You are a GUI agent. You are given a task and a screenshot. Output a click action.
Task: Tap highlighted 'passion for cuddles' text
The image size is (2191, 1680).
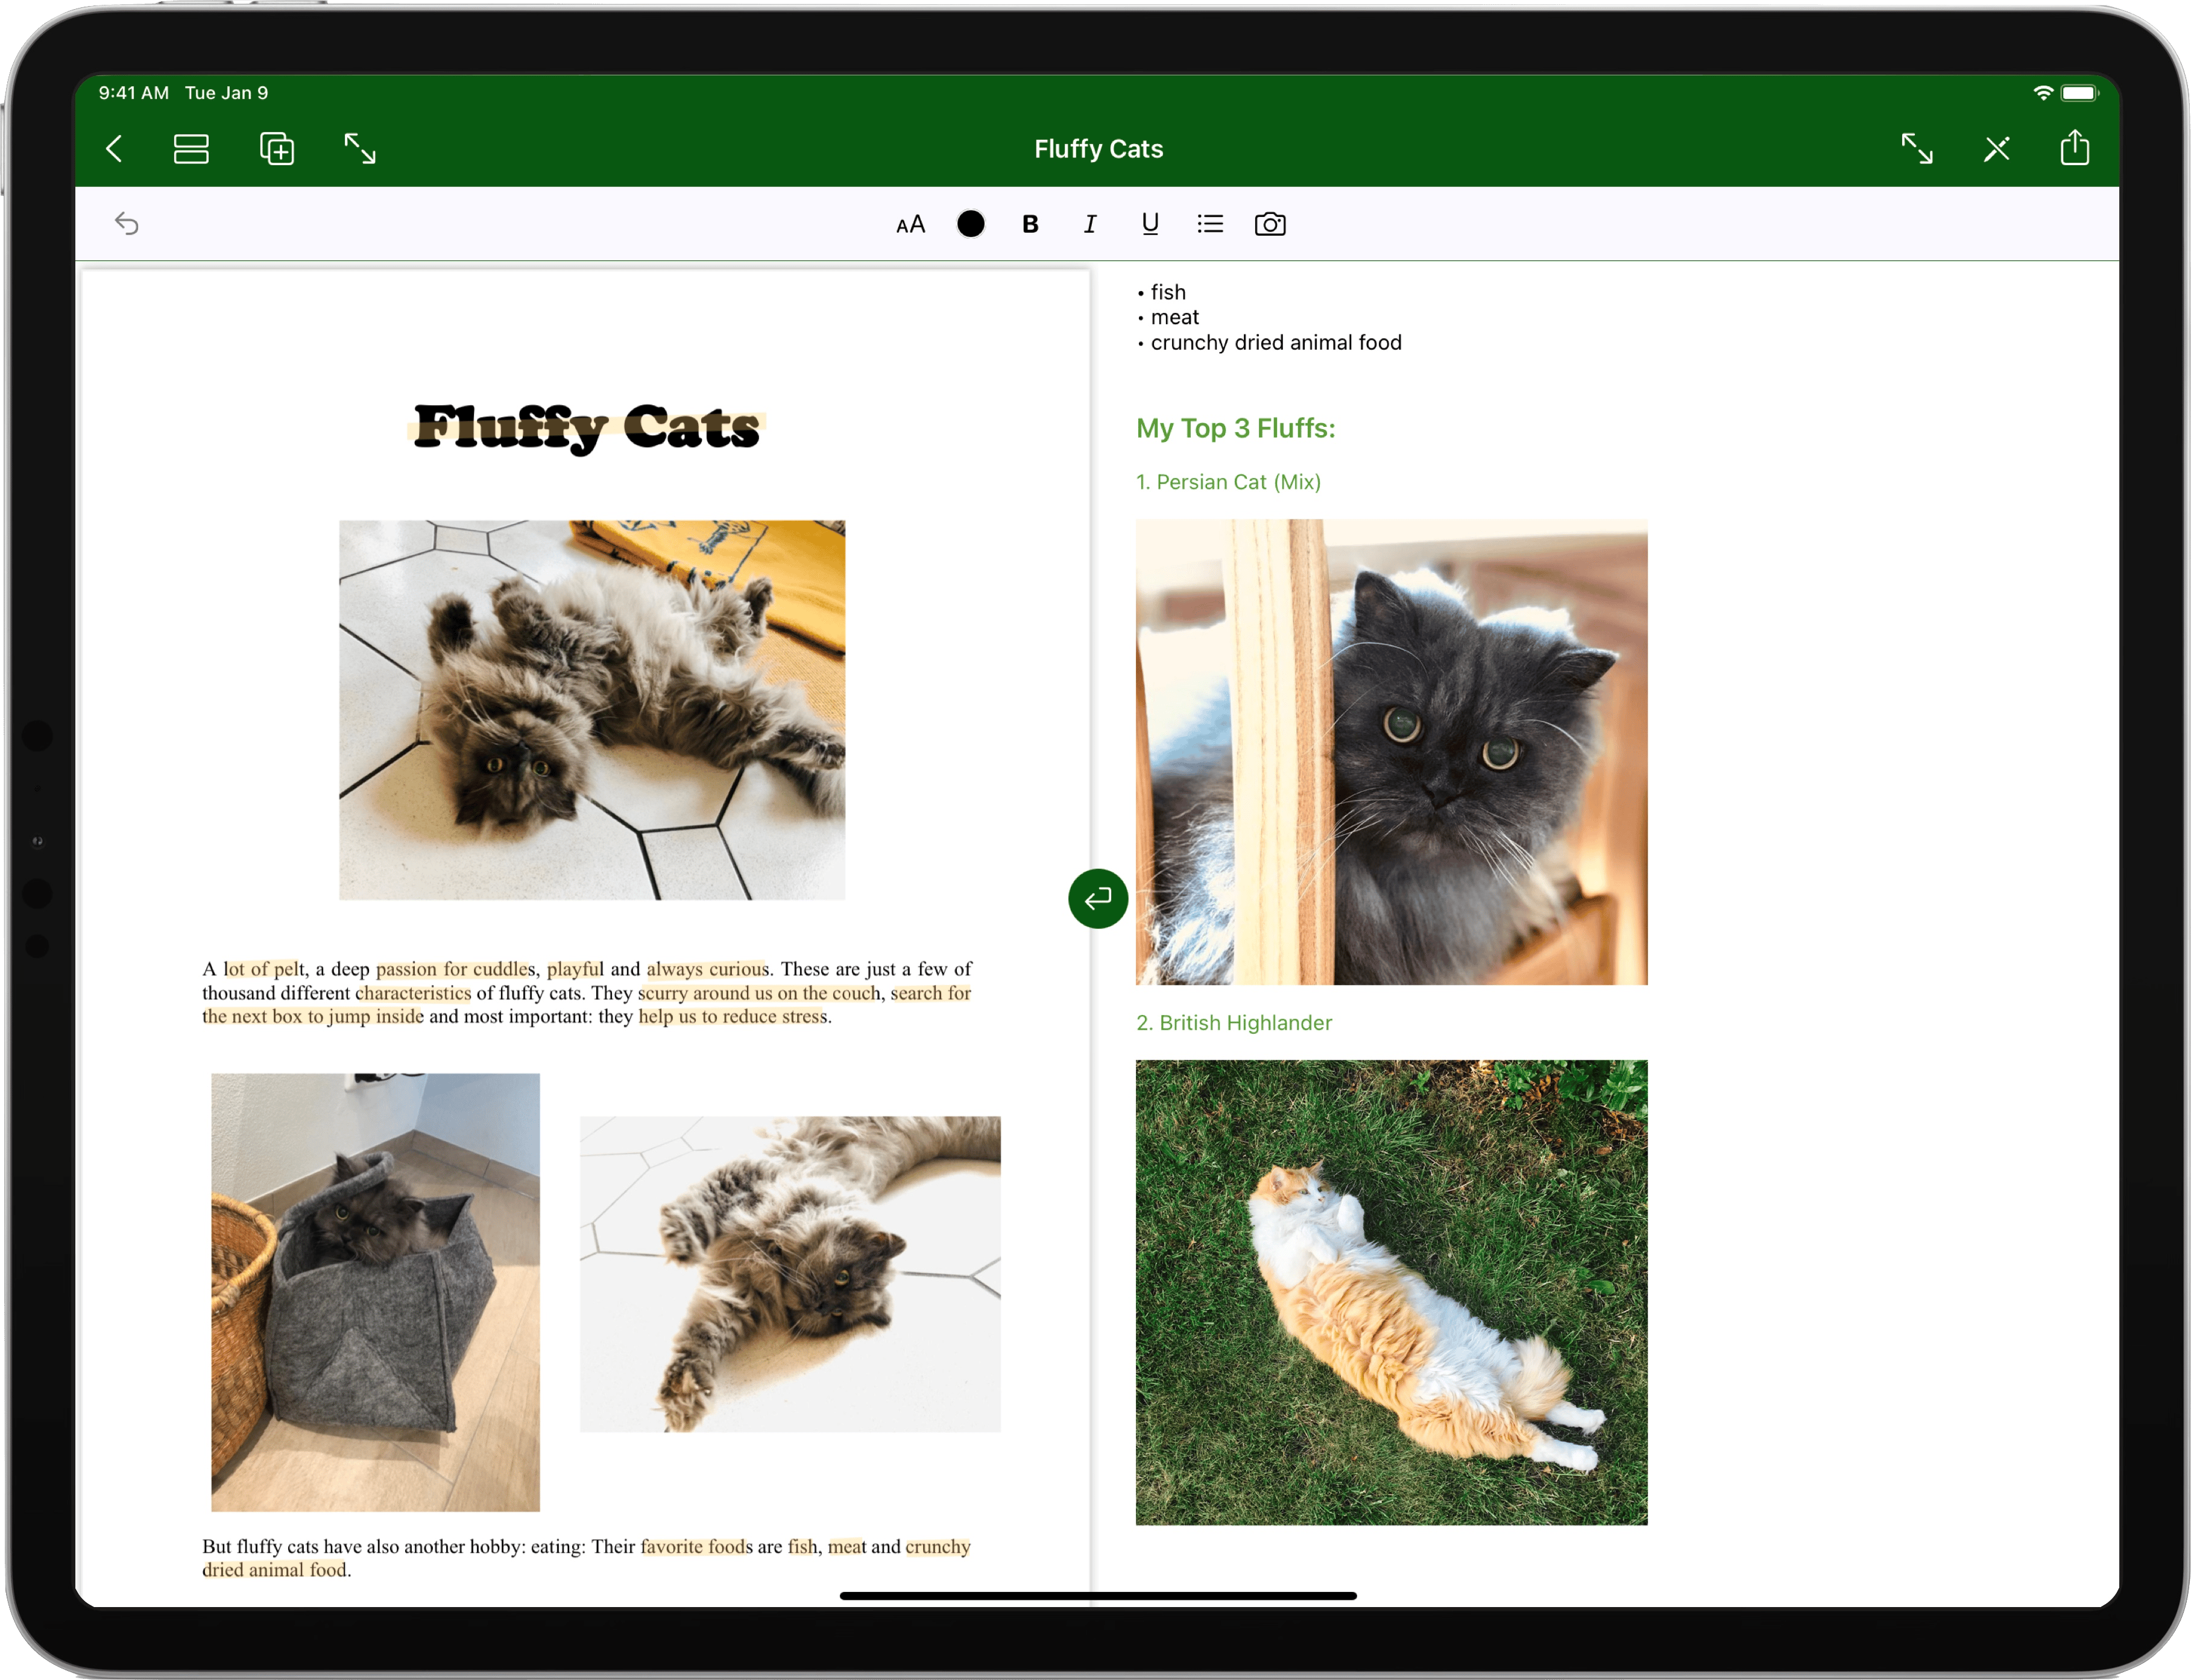pyautogui.click(x=455, y=969)
